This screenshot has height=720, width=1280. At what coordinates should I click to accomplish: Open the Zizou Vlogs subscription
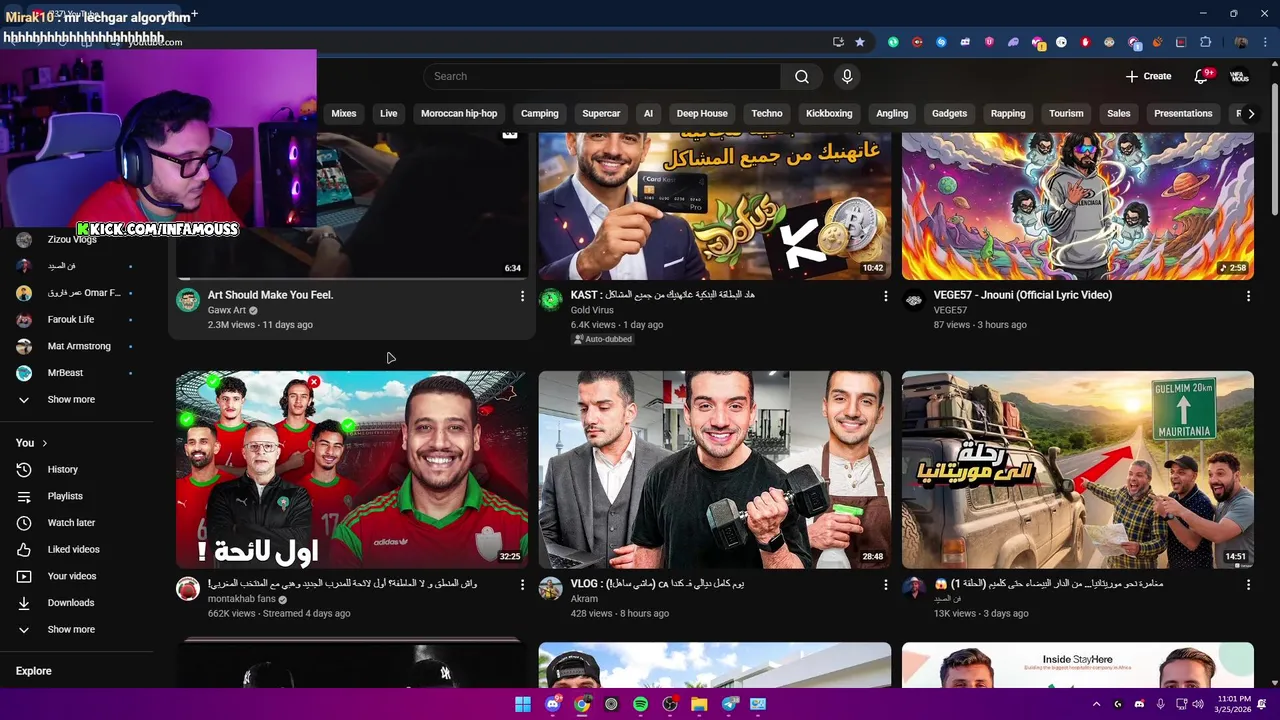[x=76, y=240]
